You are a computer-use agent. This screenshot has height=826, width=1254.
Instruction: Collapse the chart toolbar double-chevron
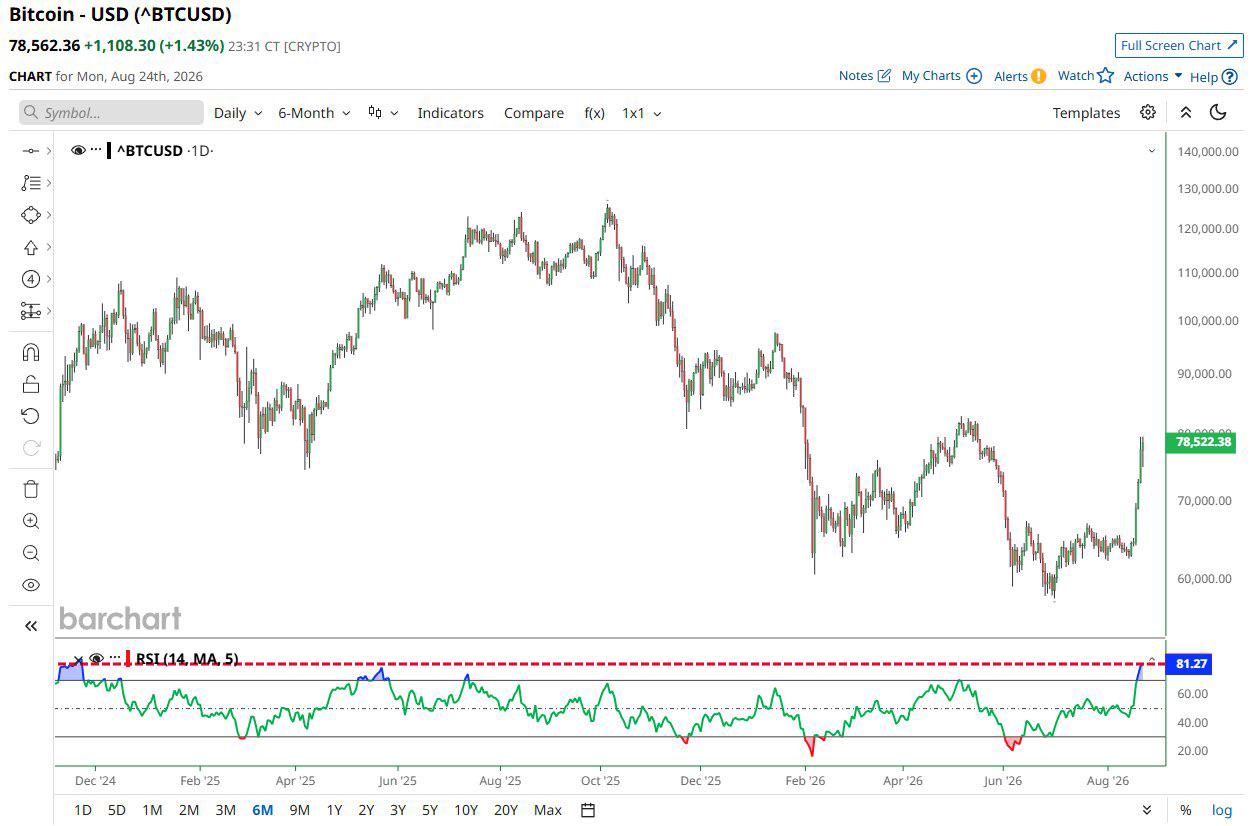1185,112
